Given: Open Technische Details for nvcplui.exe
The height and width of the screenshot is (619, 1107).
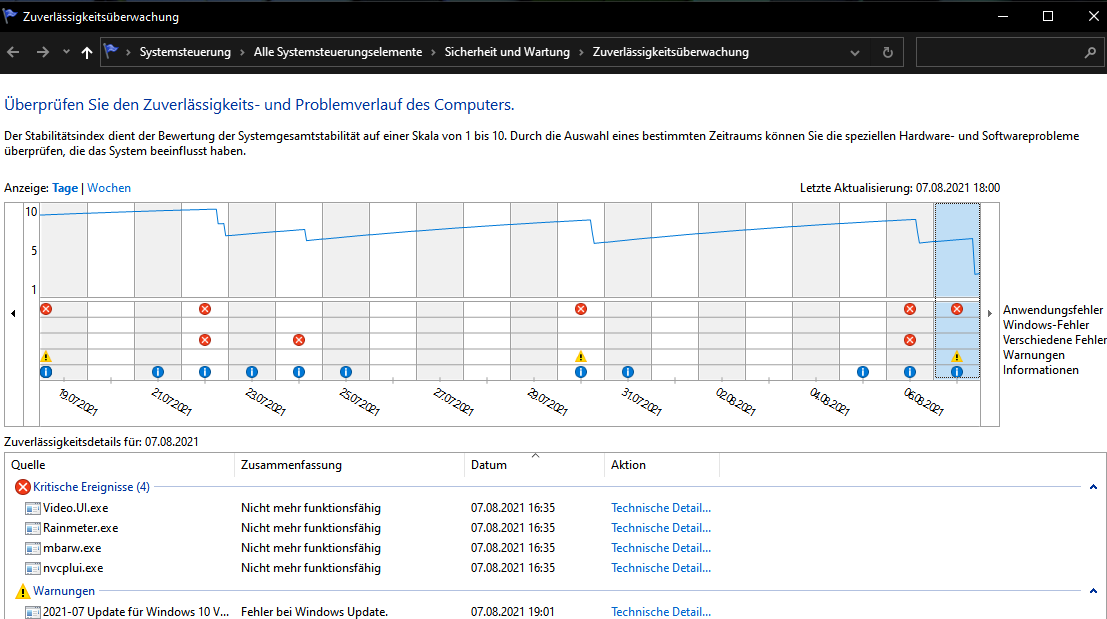Looking at the screenshot, I should coord(661,568).
